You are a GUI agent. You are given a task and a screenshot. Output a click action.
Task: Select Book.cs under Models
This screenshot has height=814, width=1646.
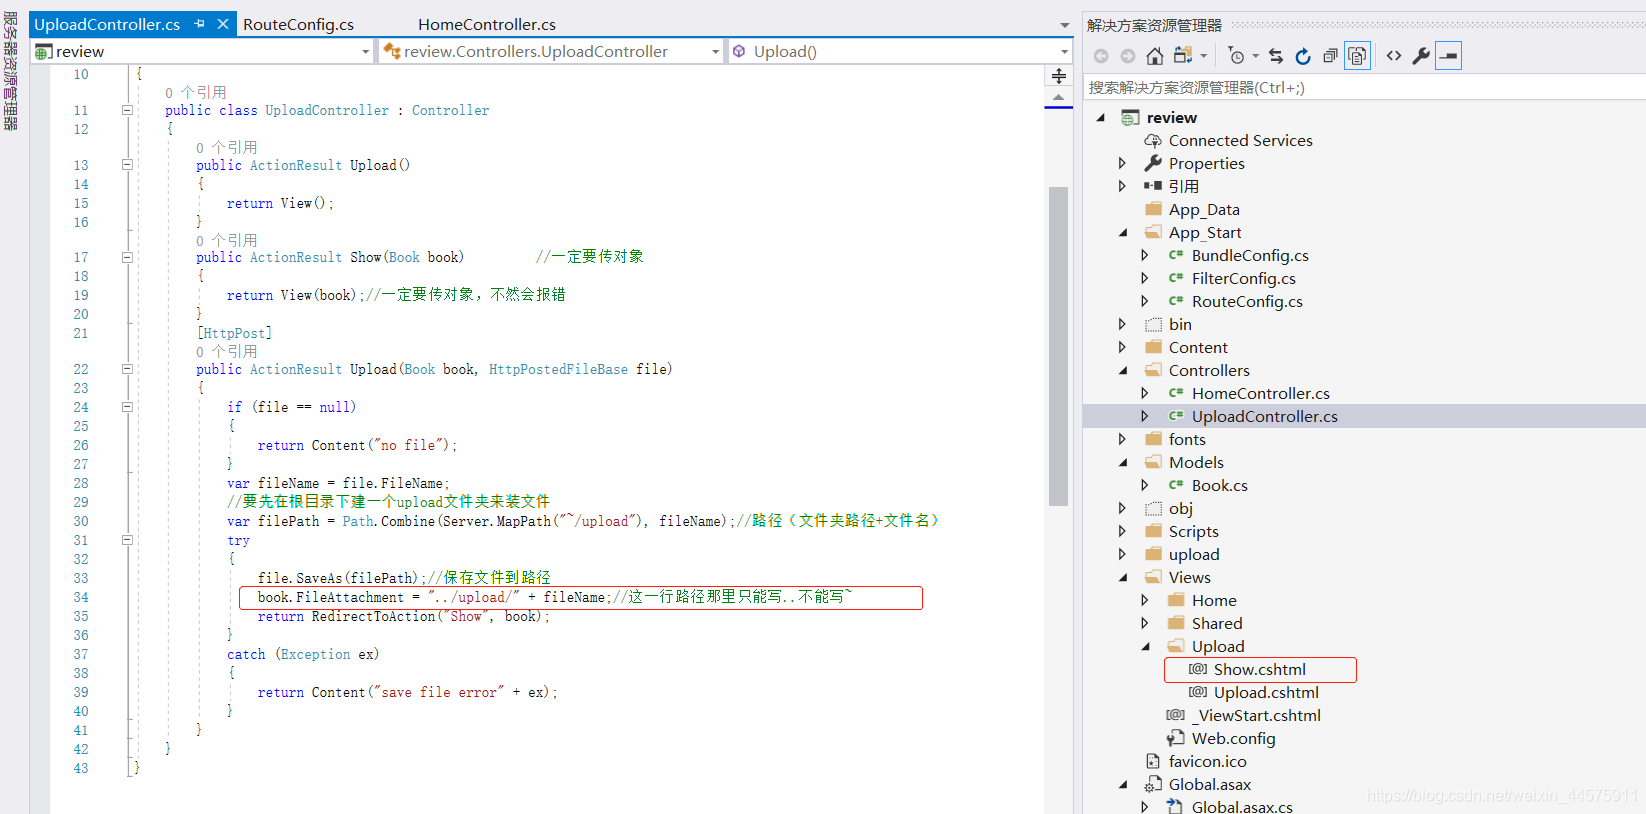tap(1219, 486)
